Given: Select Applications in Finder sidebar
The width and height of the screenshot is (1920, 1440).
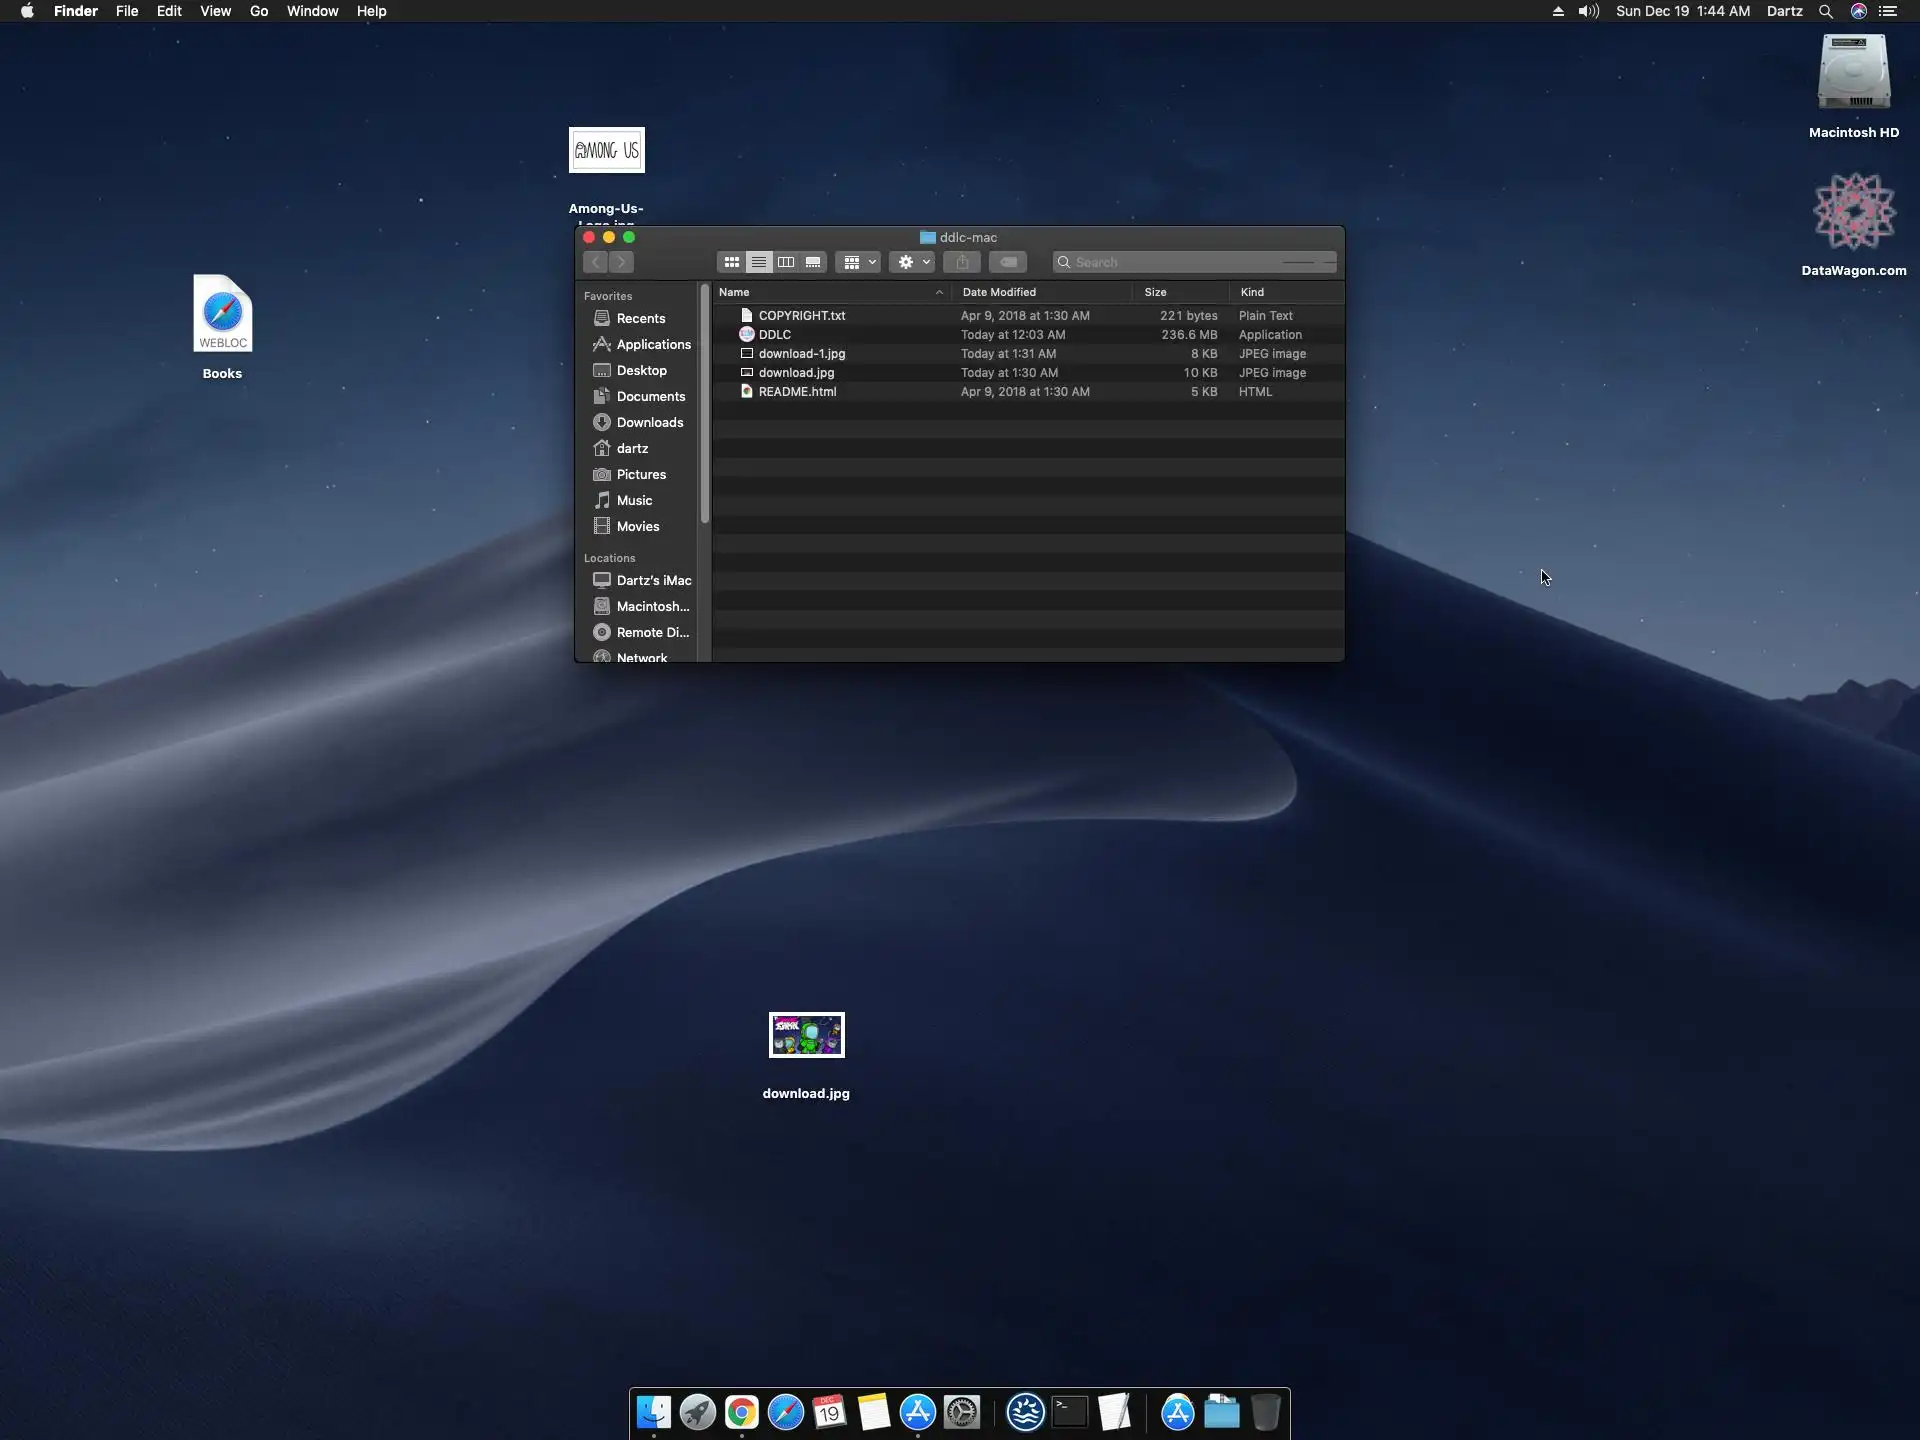Looking at the screenshot, I should coord(653,344).
